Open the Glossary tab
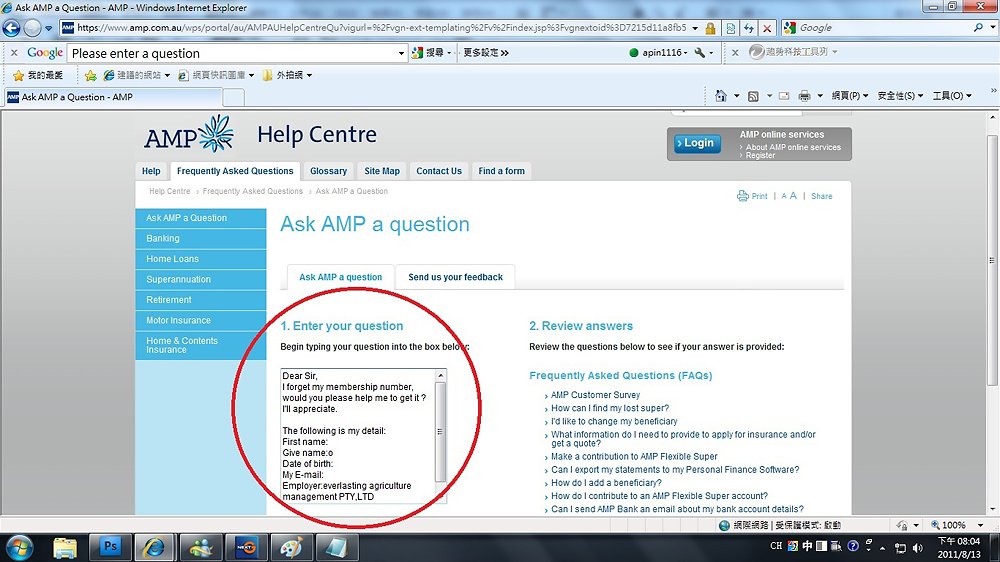The width and height of the screenshot is (1000, 562). tap(328, 171)
